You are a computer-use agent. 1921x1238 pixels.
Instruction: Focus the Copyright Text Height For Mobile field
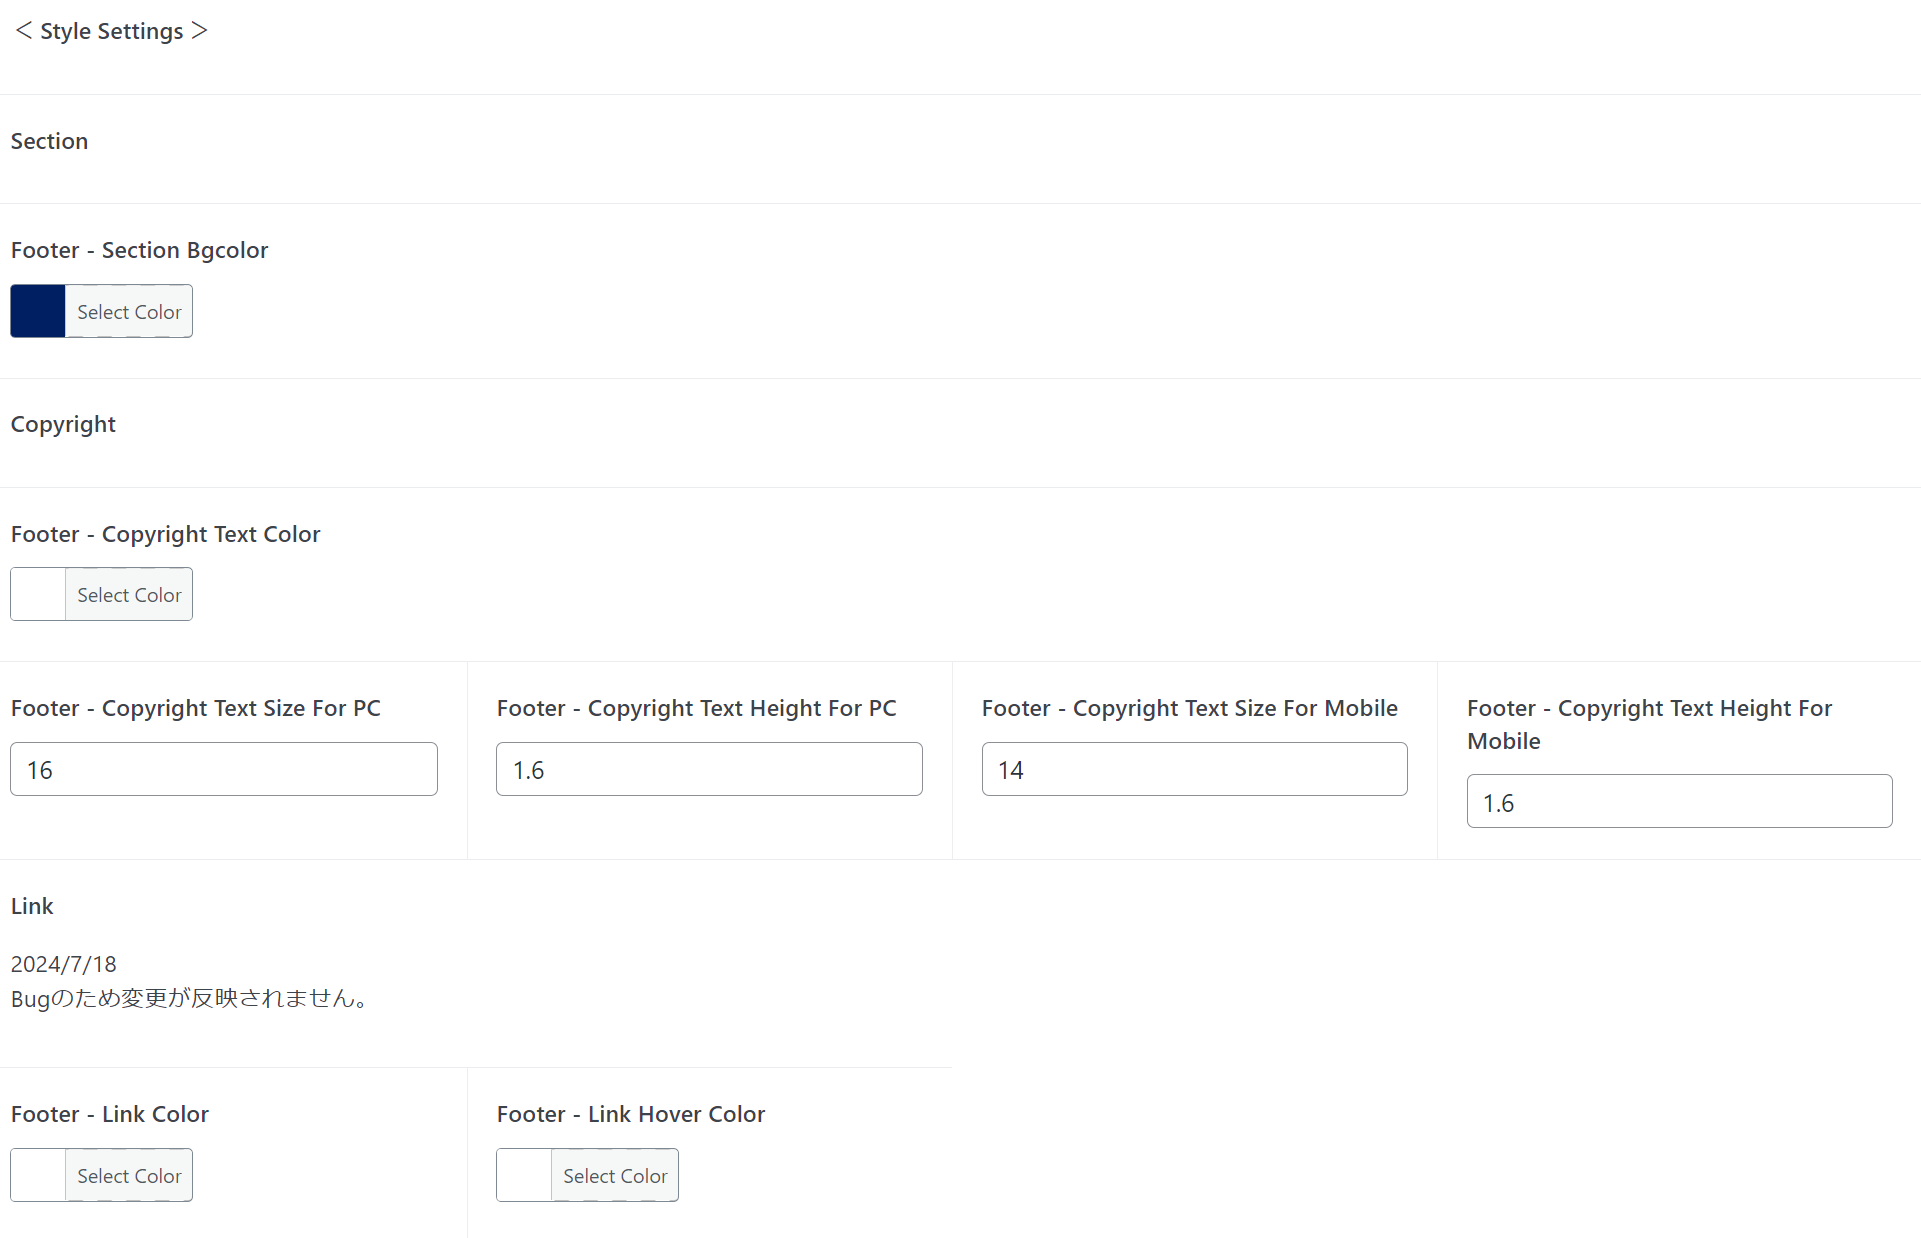[x=1680, y=801]
